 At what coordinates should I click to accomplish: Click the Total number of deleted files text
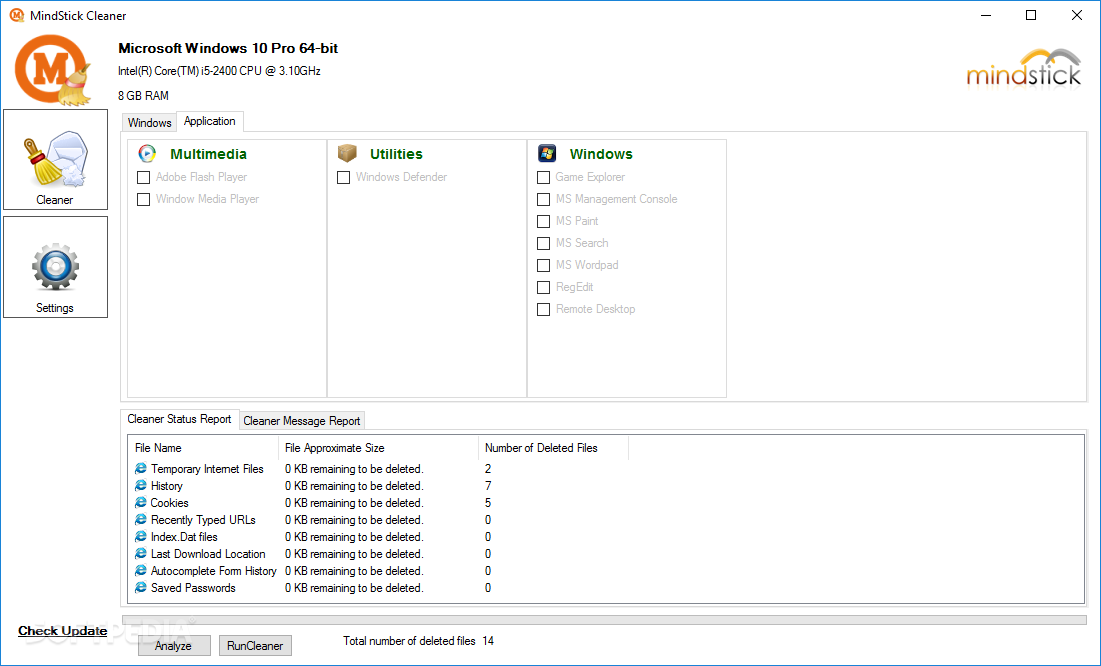(409, 641)
